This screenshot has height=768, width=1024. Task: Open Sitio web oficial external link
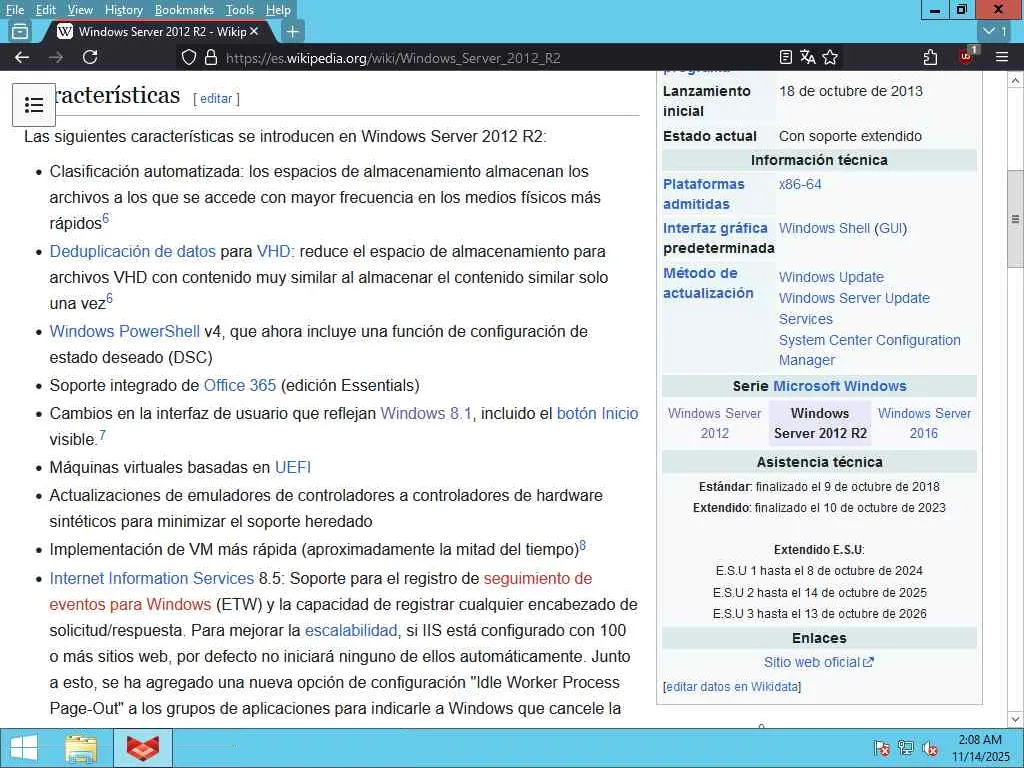tap(818, 662)
